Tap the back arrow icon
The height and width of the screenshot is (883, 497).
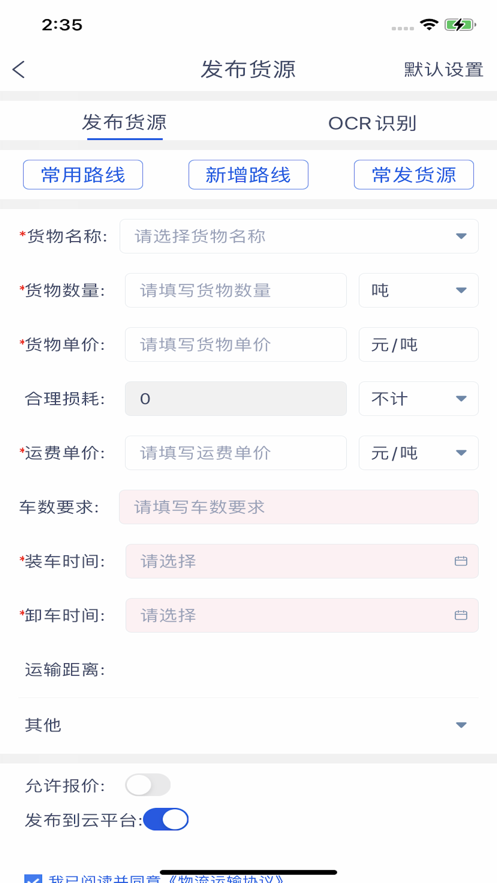[x=19, y=70]
